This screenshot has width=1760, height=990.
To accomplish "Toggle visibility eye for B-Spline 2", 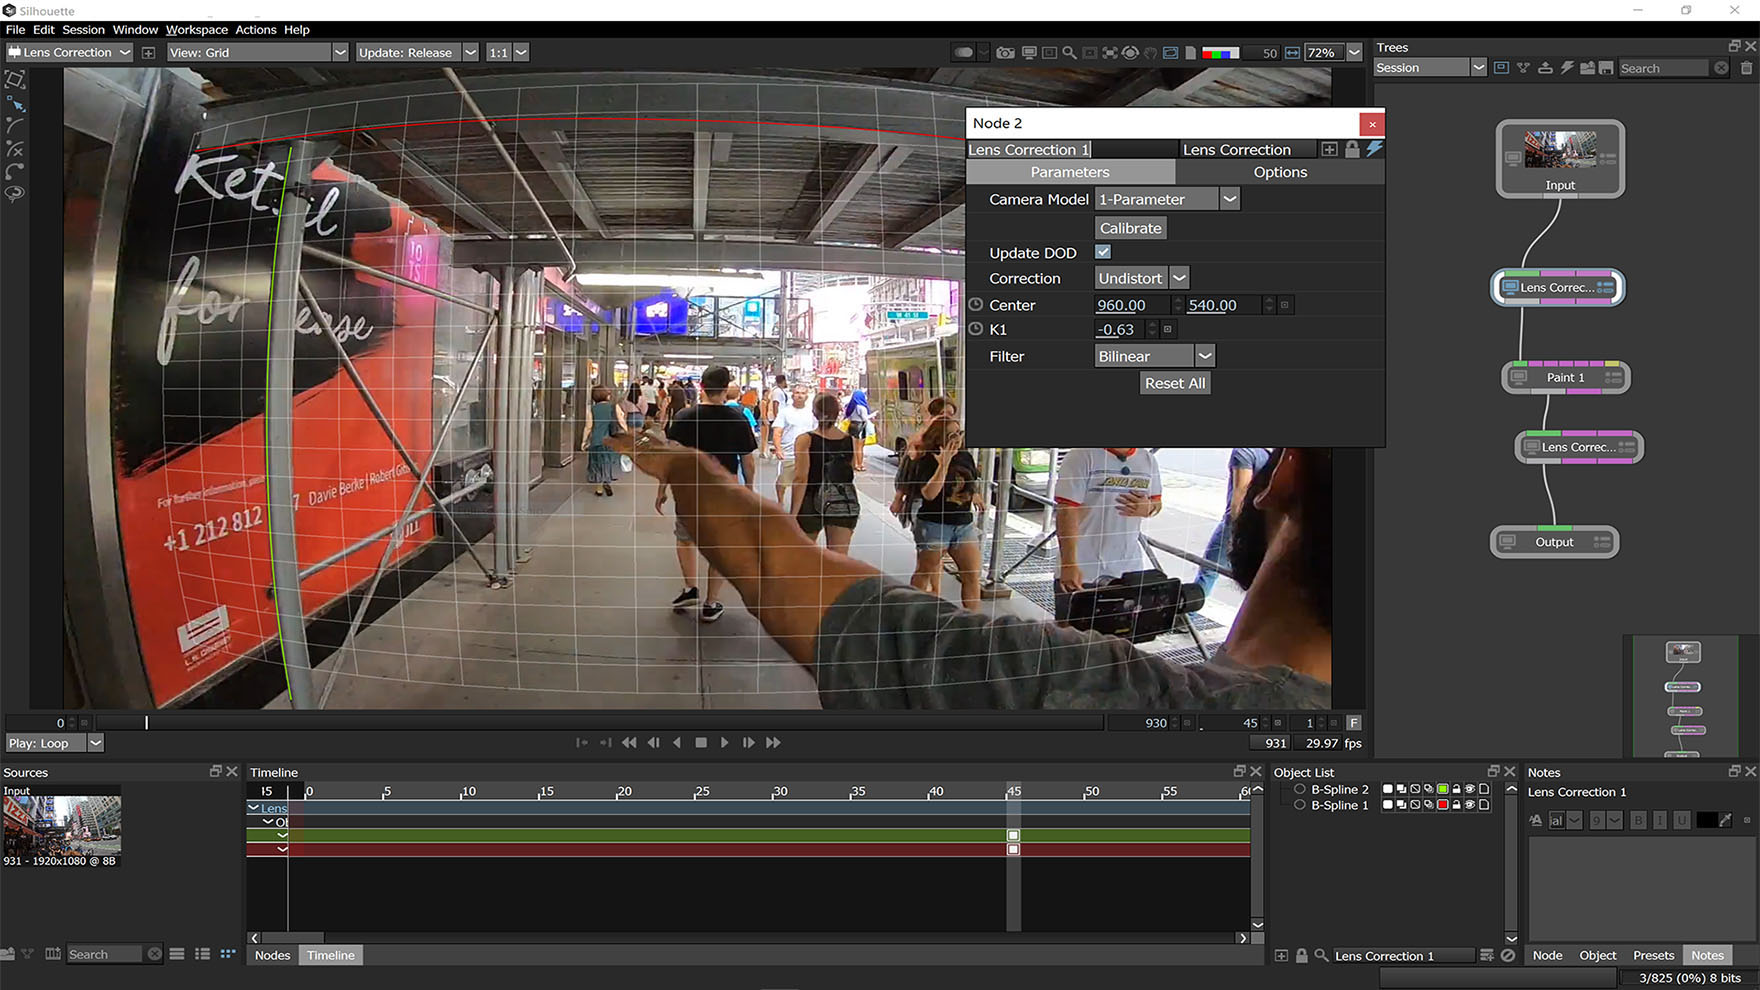I will [x=1470, y=789].
